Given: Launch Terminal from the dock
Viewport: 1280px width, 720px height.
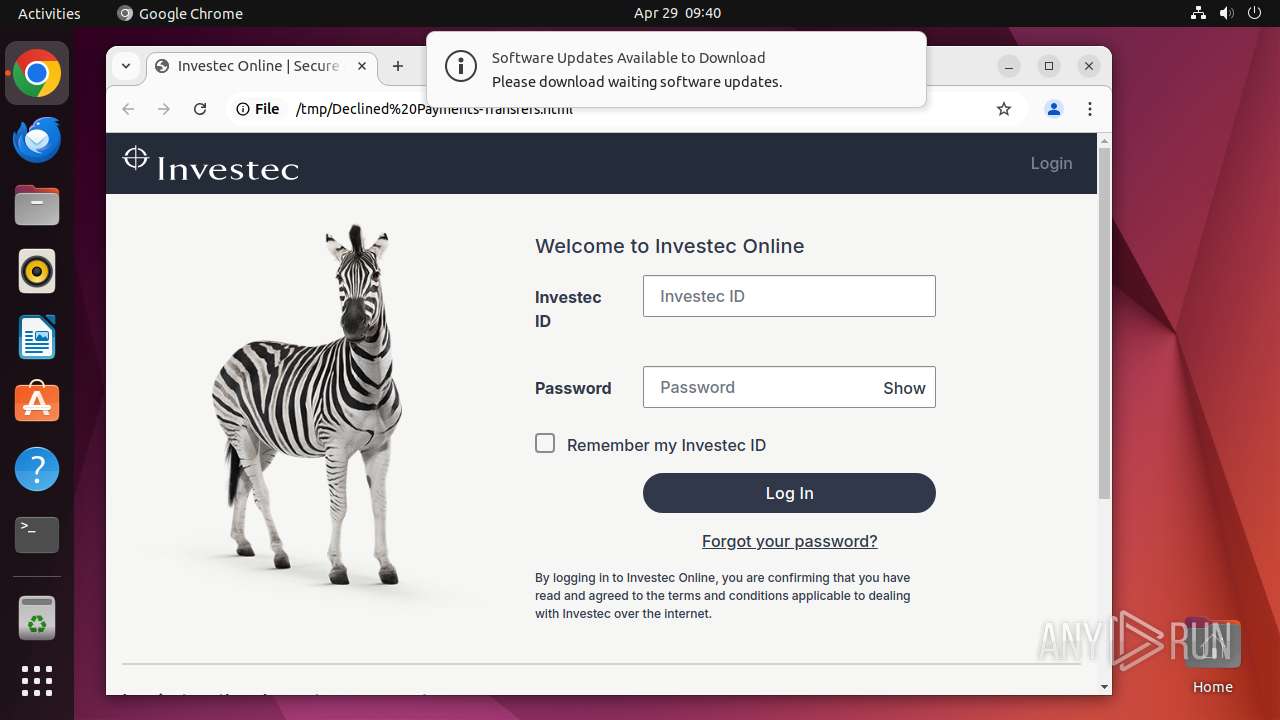Looking at the screenshot, I should [x=37, y=535].
